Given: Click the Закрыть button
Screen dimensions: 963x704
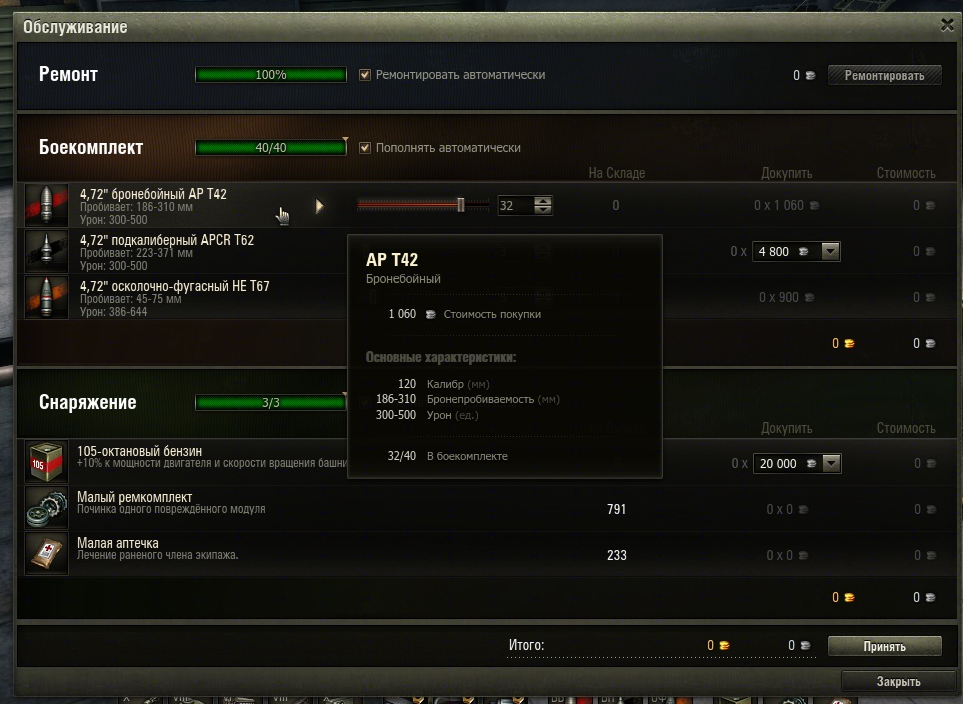Looking at the screenshot, I should [x=899, y=681].
